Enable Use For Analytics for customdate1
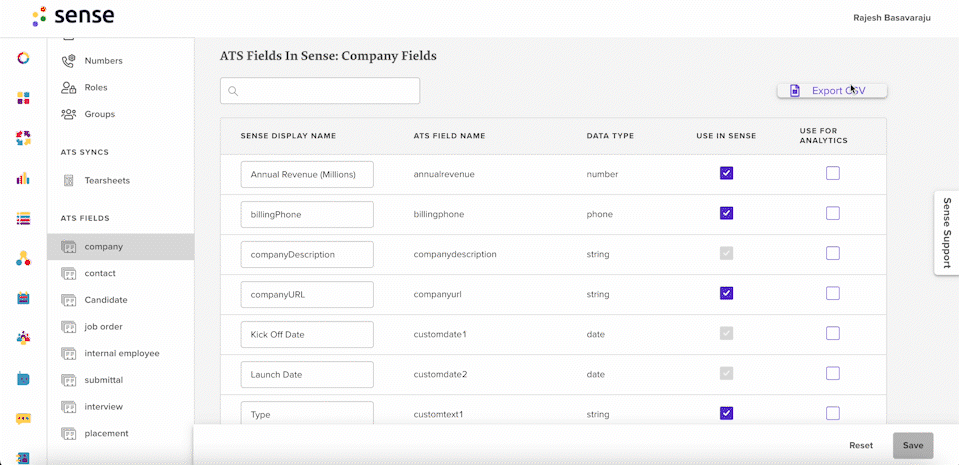This screenshot has width=959, height=465. (832, 333)
